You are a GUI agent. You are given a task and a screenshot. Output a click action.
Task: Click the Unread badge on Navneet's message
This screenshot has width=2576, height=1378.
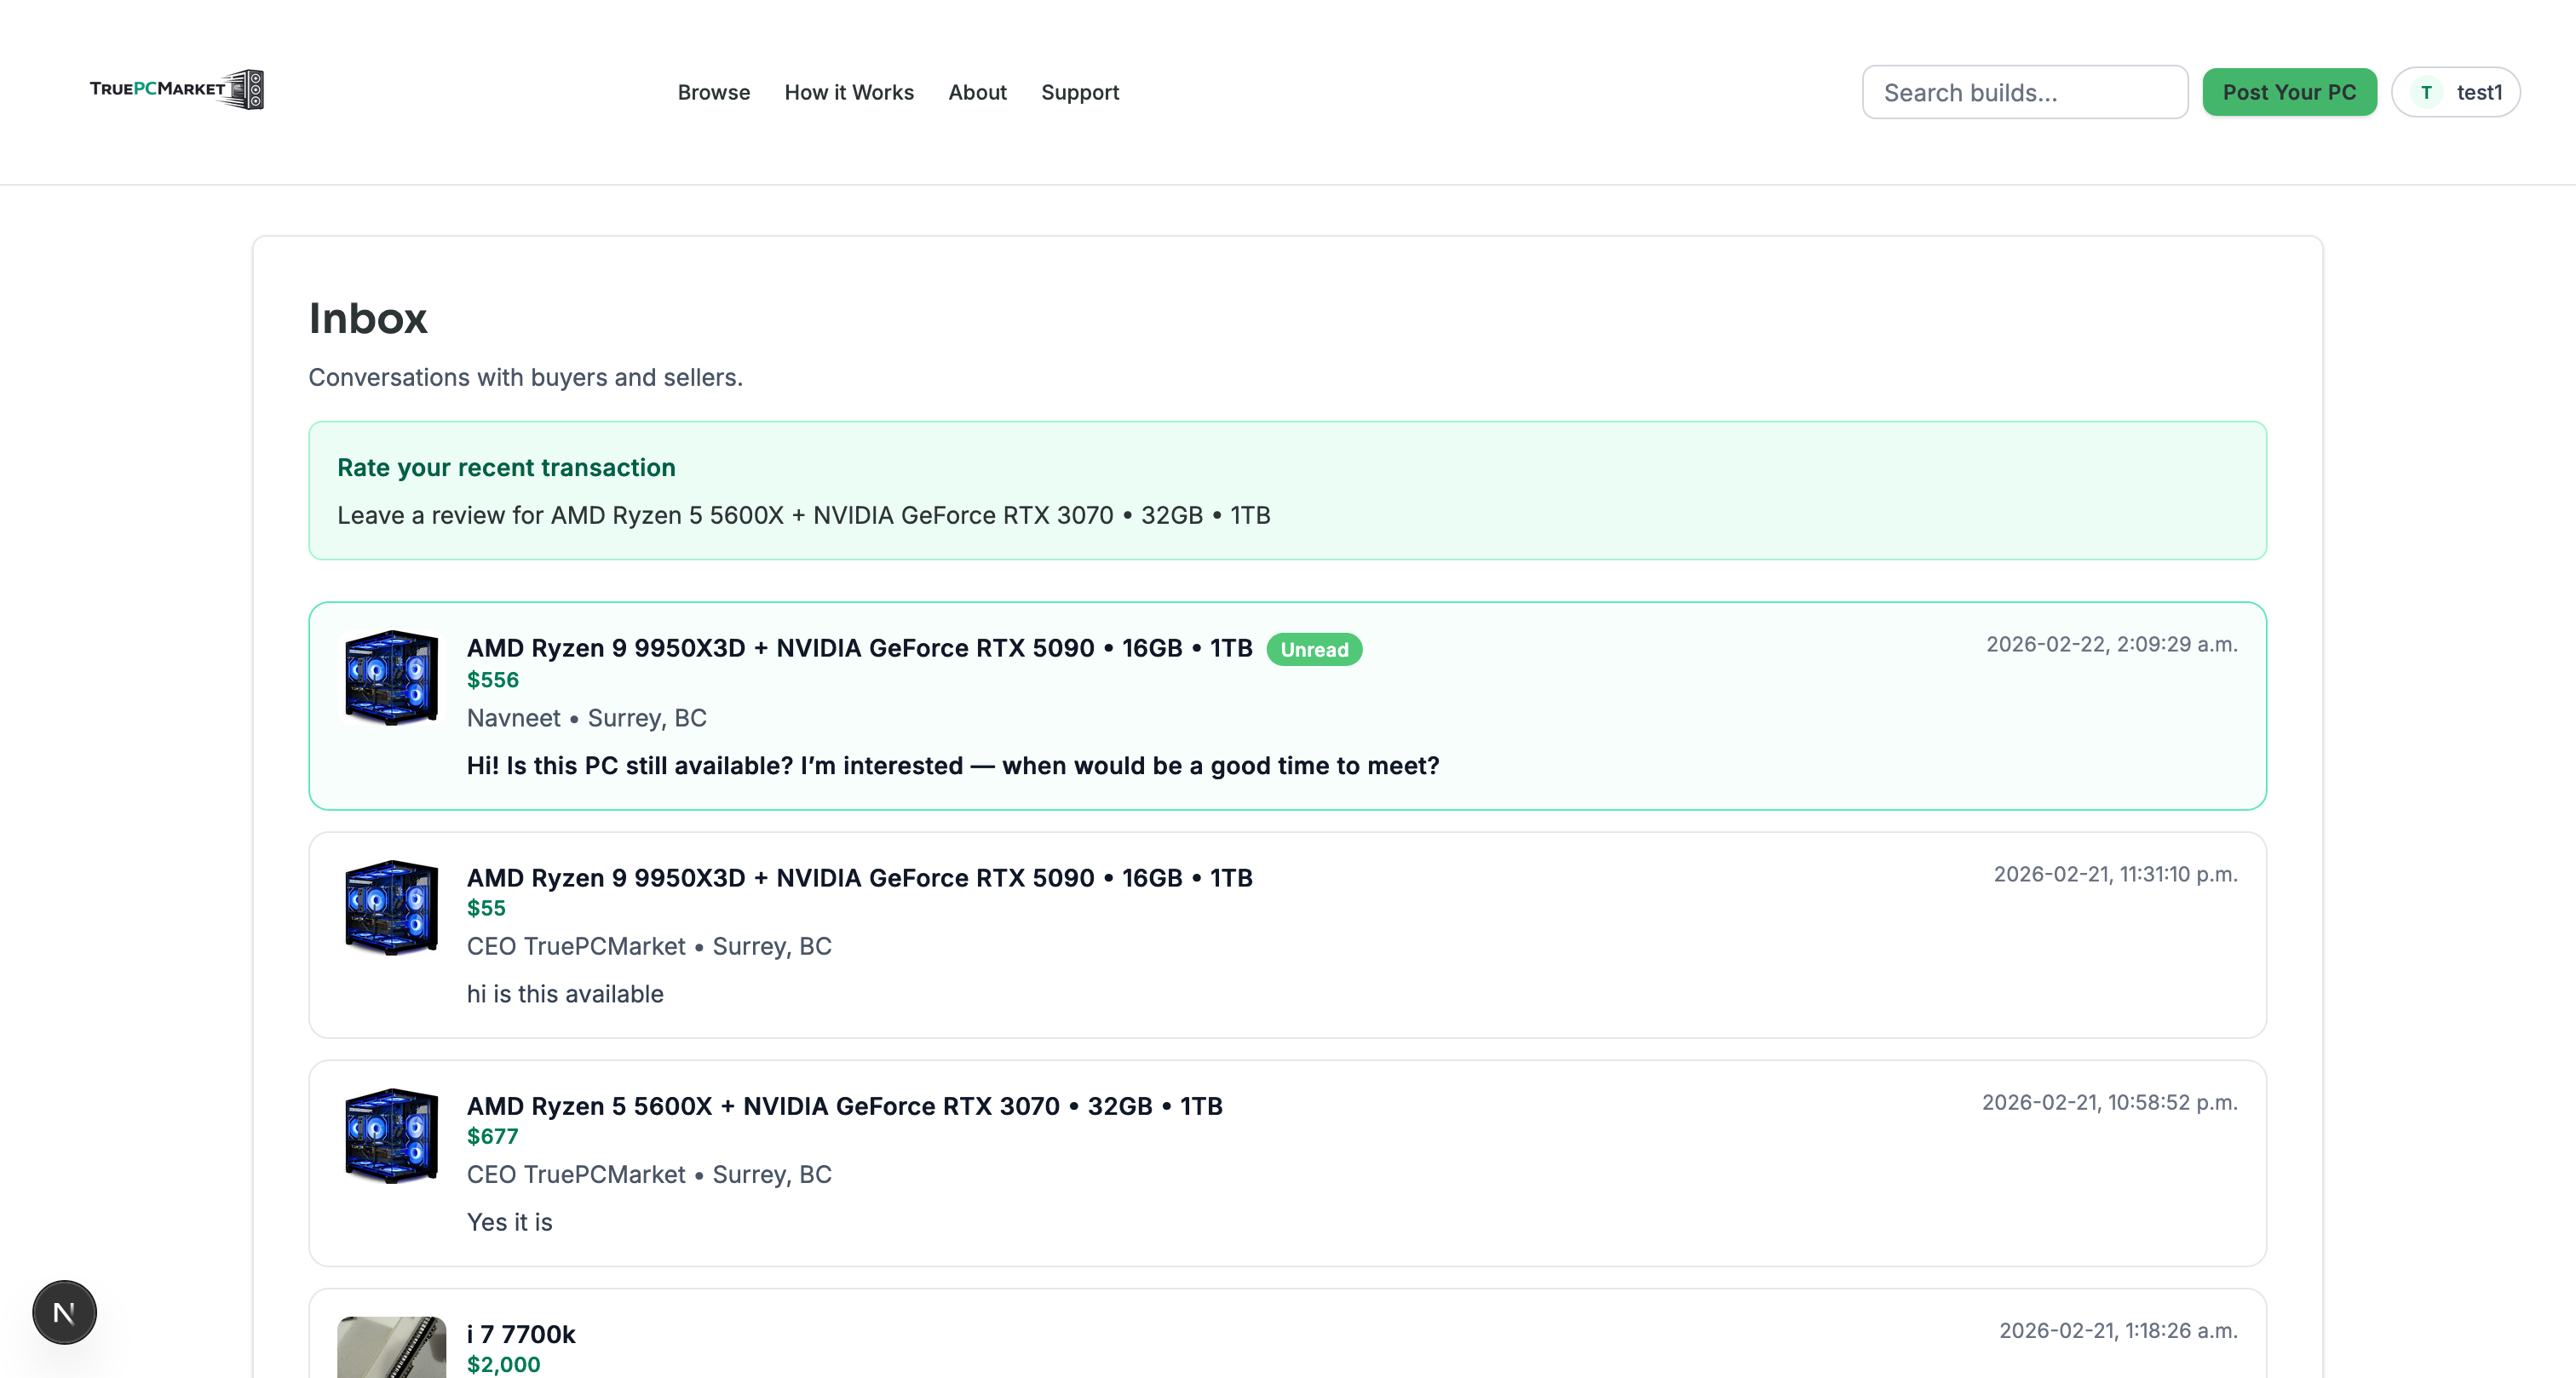(1315, 649)
